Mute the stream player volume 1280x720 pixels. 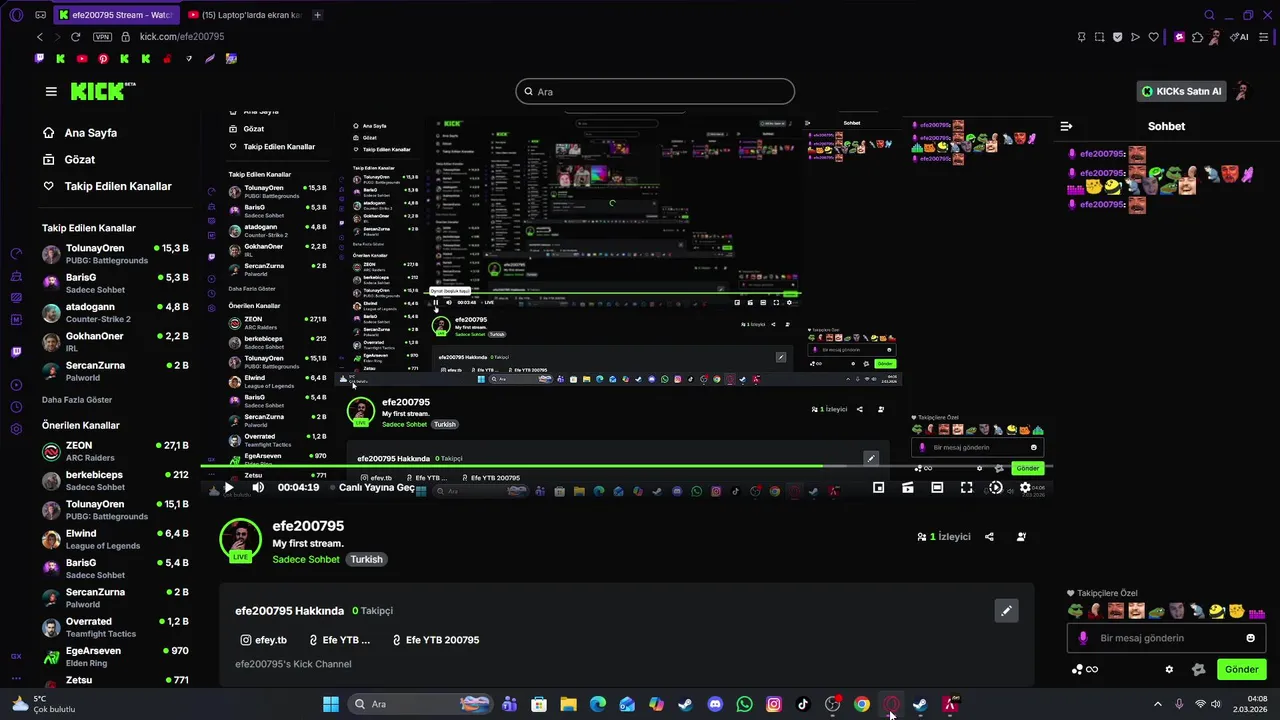pos(258,488)
